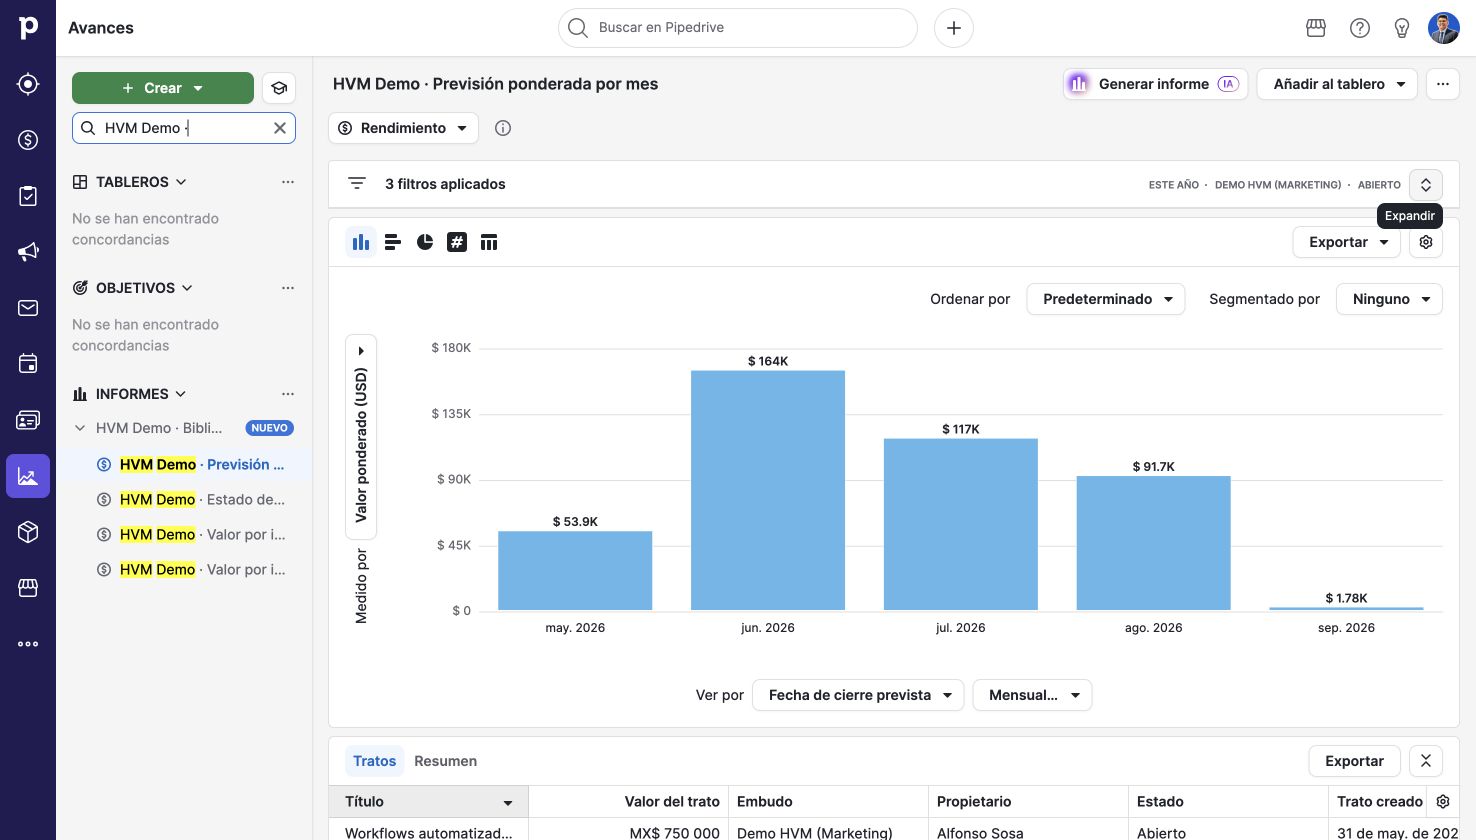Screen dimensions: 1476x840
Task: Select column chart view icon
Action: [361, 242]
